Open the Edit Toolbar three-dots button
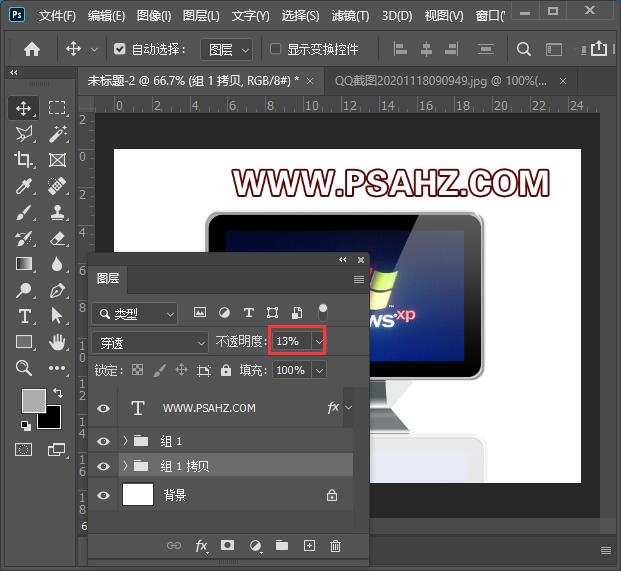Image resolution: width=621 pixels, height=571 pixels. coord(57,368)
